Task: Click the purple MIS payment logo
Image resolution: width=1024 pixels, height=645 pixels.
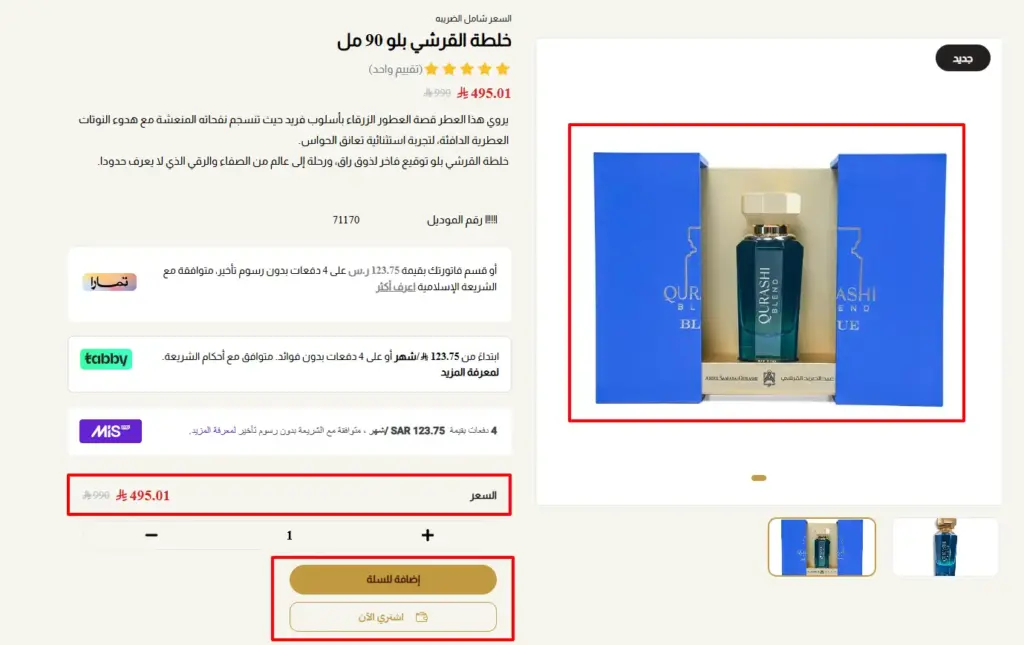Action: pos(110,431)
